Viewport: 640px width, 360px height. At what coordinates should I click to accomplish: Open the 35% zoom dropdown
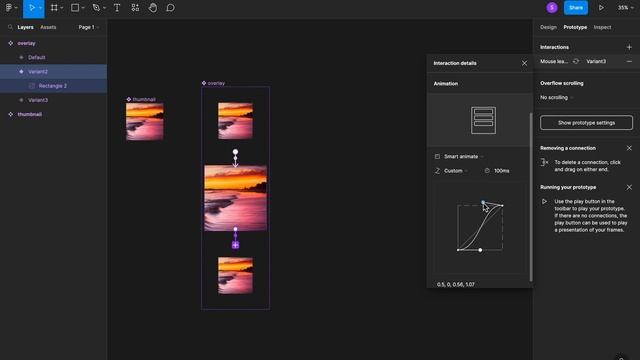625,8
